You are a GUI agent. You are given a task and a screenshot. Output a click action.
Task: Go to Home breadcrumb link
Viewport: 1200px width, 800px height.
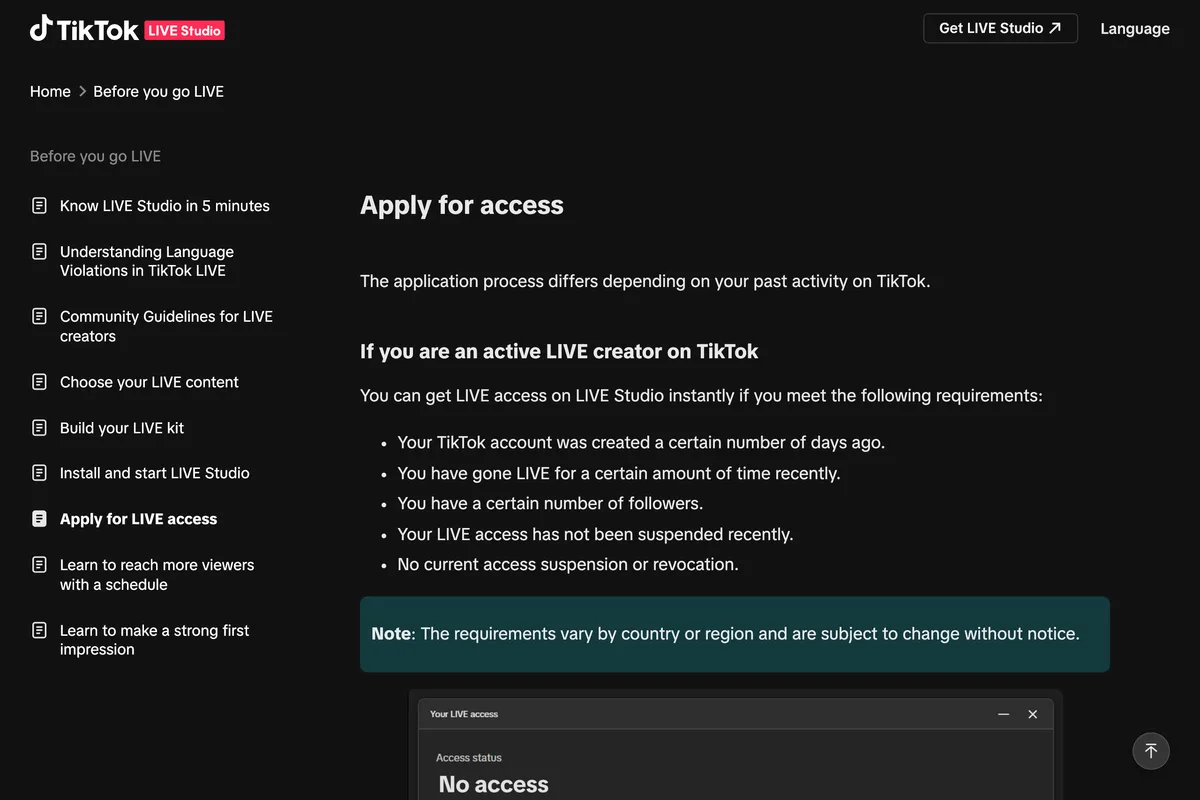click(50, 91)
